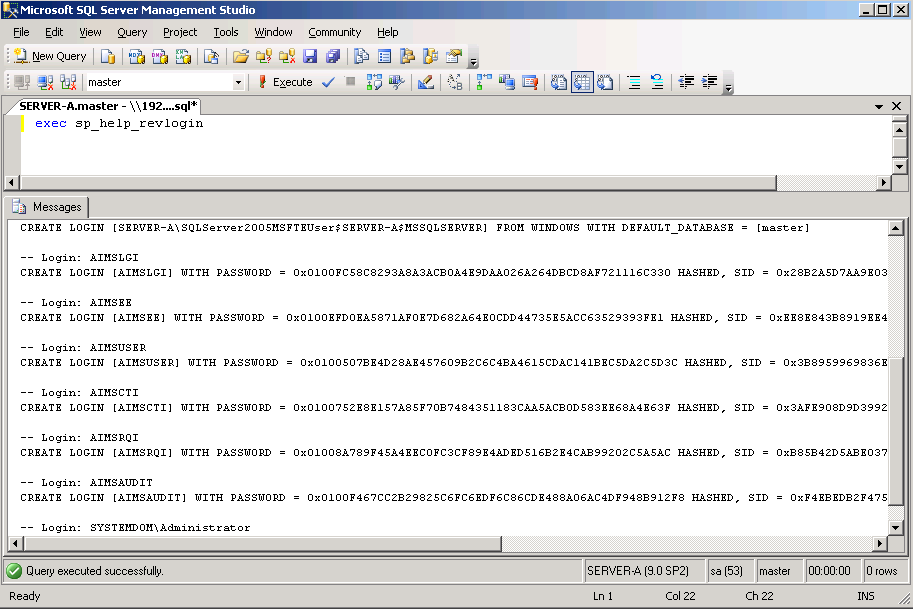Select the Parse query checkmark icon
The height and width of the screenshot is (609, 913).
click(x=328, y=81)
